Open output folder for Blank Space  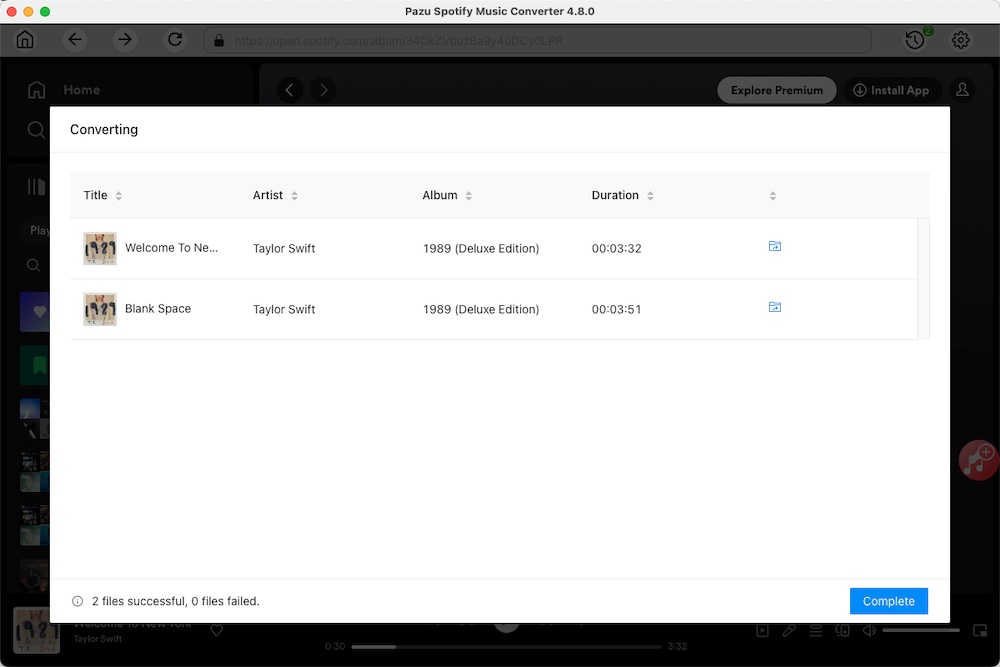coord(774,307)
